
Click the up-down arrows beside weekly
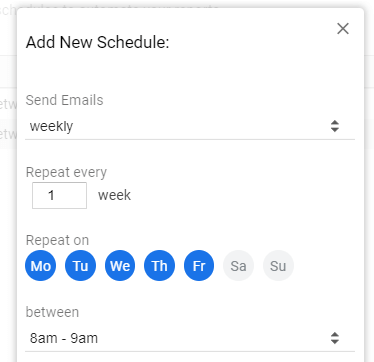[335, 126]
